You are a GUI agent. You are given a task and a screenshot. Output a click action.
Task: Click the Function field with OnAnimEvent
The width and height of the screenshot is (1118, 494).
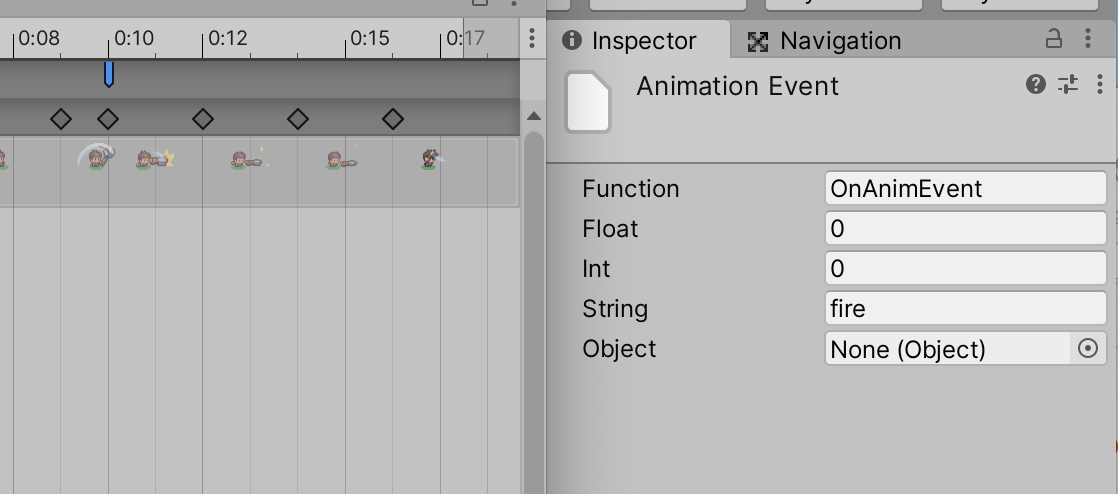965,188
